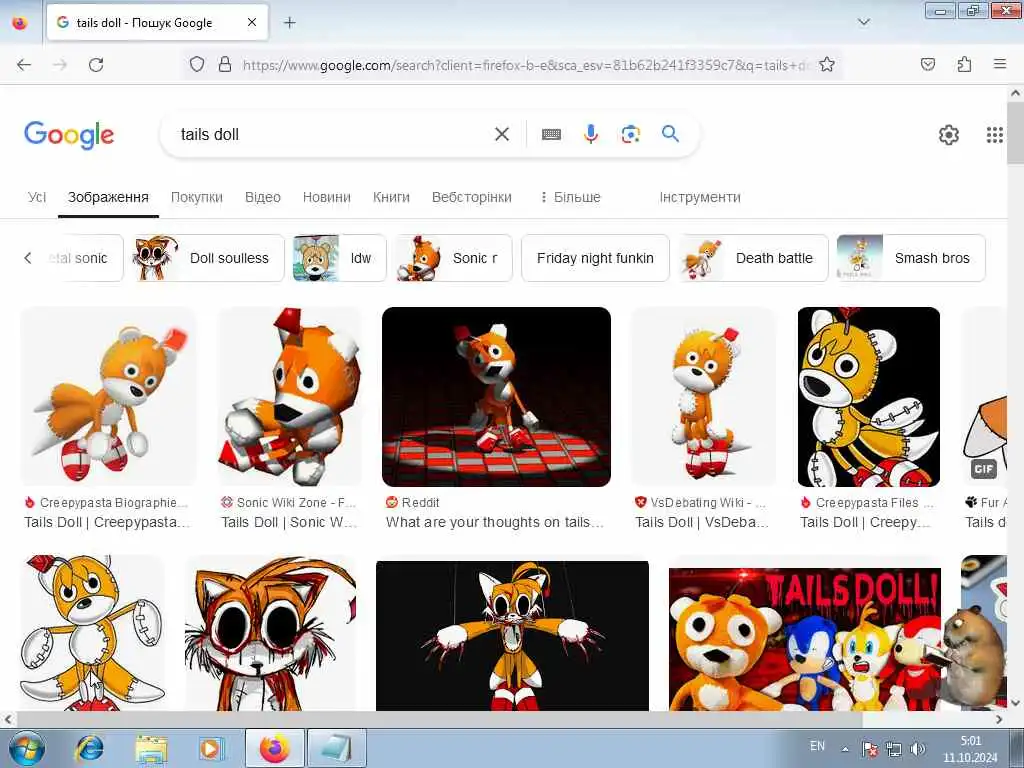Select the 'Doll soulless' filter chip
1024x768 pixels.
(207, 258)
